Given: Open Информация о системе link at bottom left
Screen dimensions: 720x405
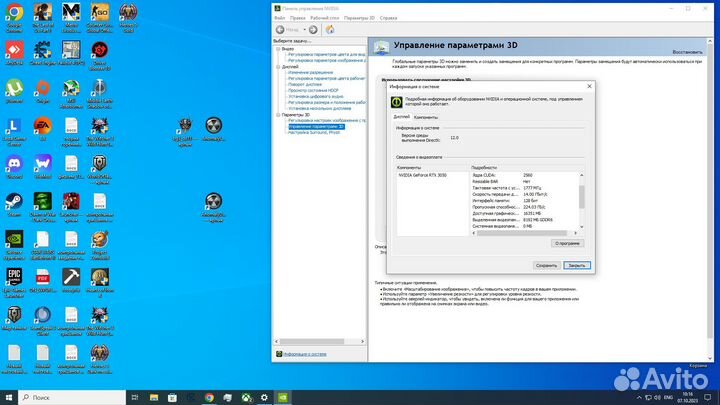Looking at the screenshot, I should (x=305, y=354).
